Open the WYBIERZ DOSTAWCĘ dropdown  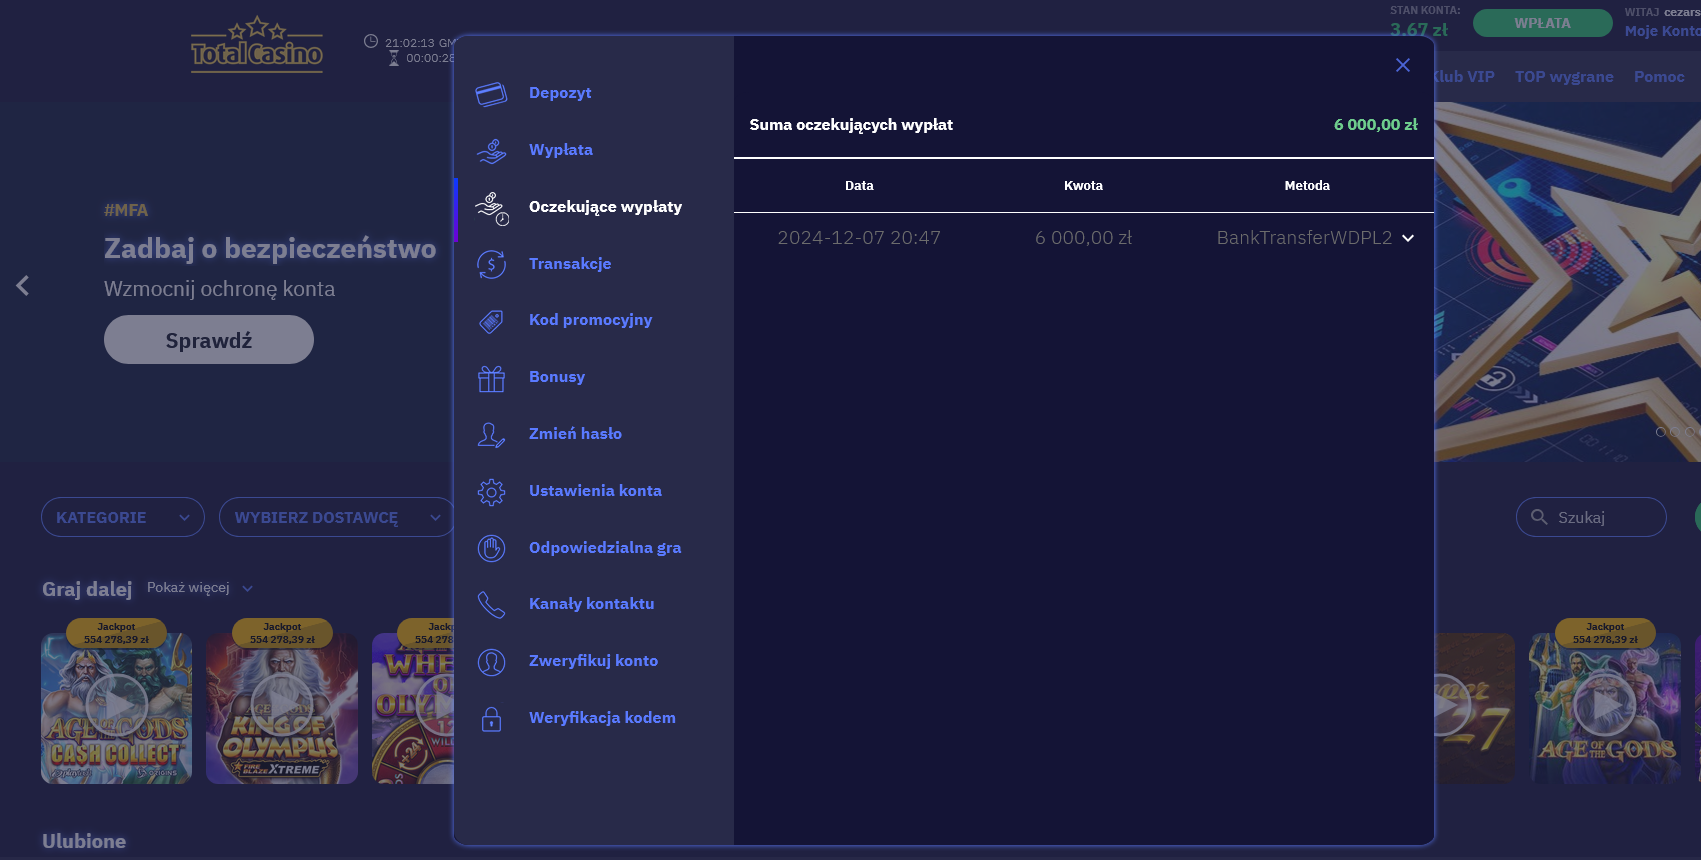click(336, 517)
